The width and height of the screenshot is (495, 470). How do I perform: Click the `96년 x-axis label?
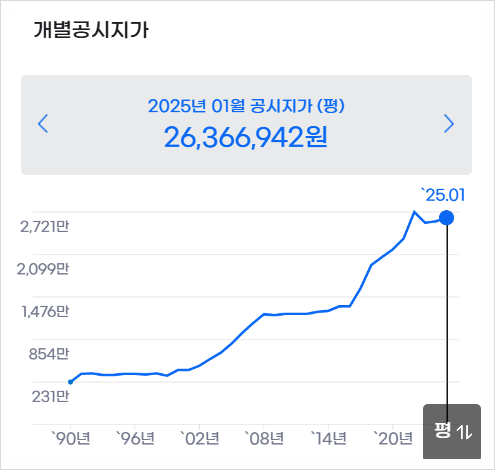coord(135,438)
